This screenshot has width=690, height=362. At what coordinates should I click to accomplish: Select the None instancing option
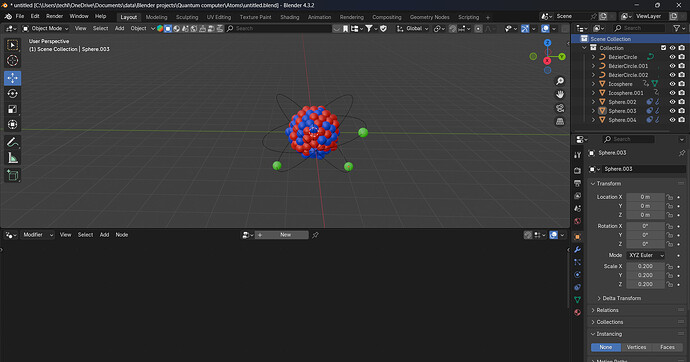606,347
